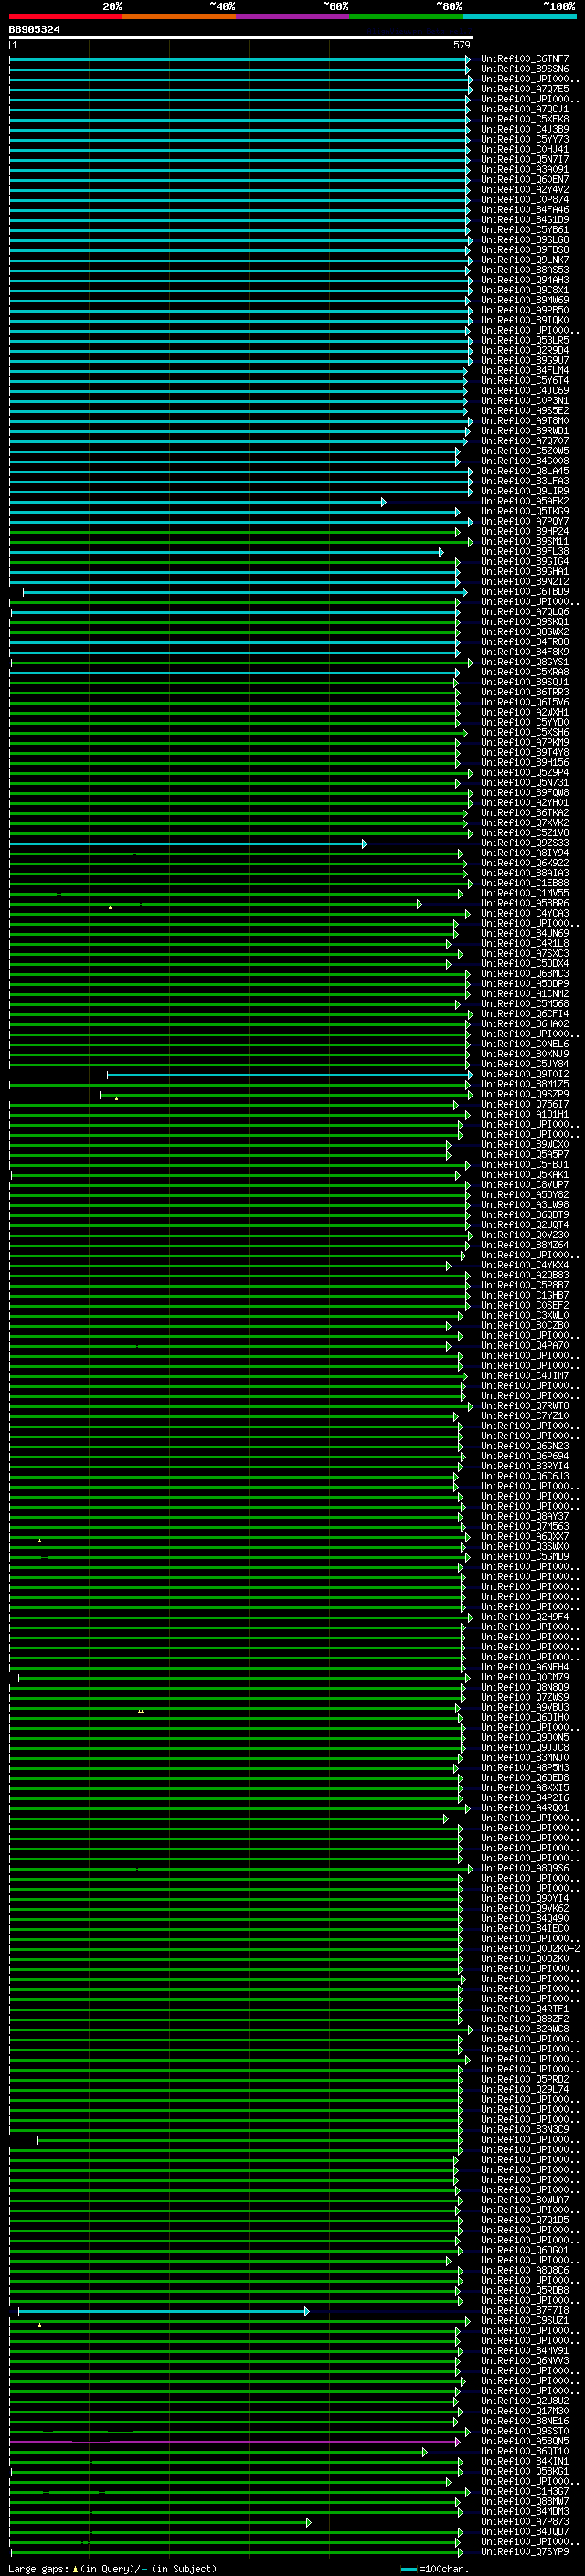Screen dimensions: 585x2576
Task: Select the UniRef100_B9FL38 label
Action: click(524, 552)
